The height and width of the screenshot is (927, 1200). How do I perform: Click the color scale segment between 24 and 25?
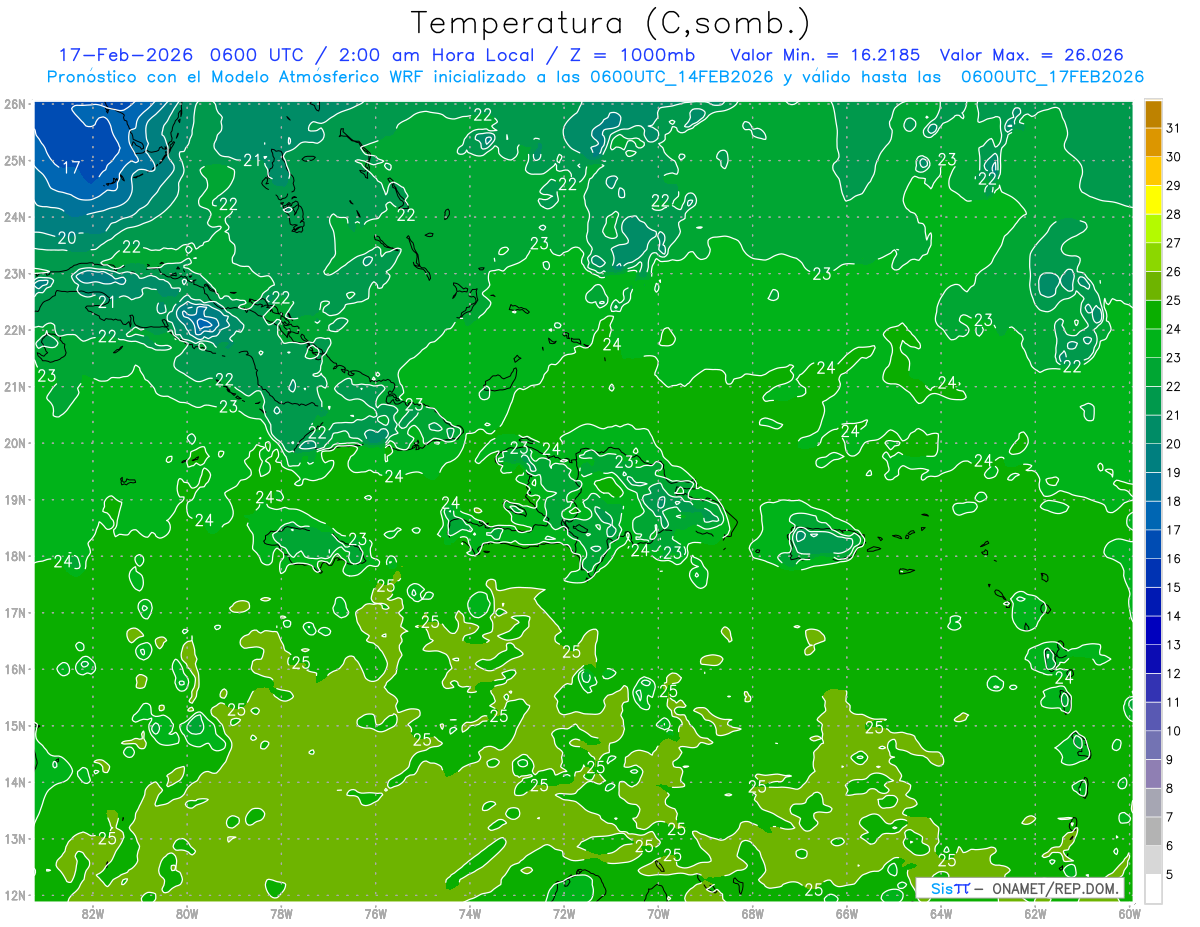coord(1153,315)
